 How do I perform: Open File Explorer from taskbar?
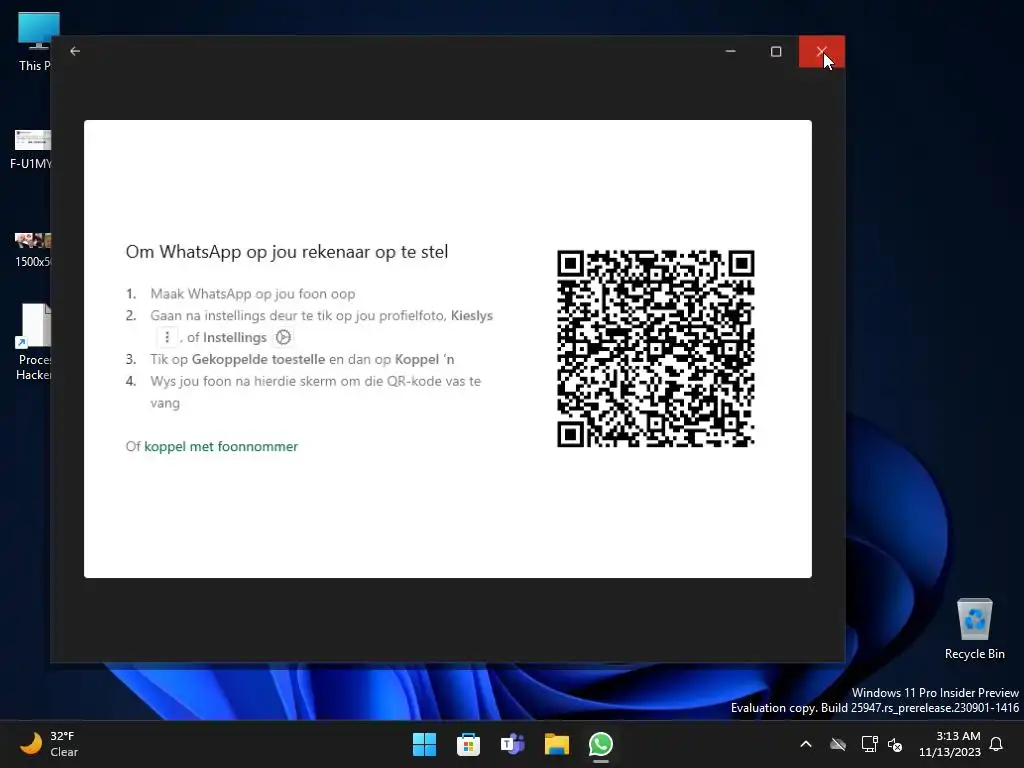pos(556,744)
